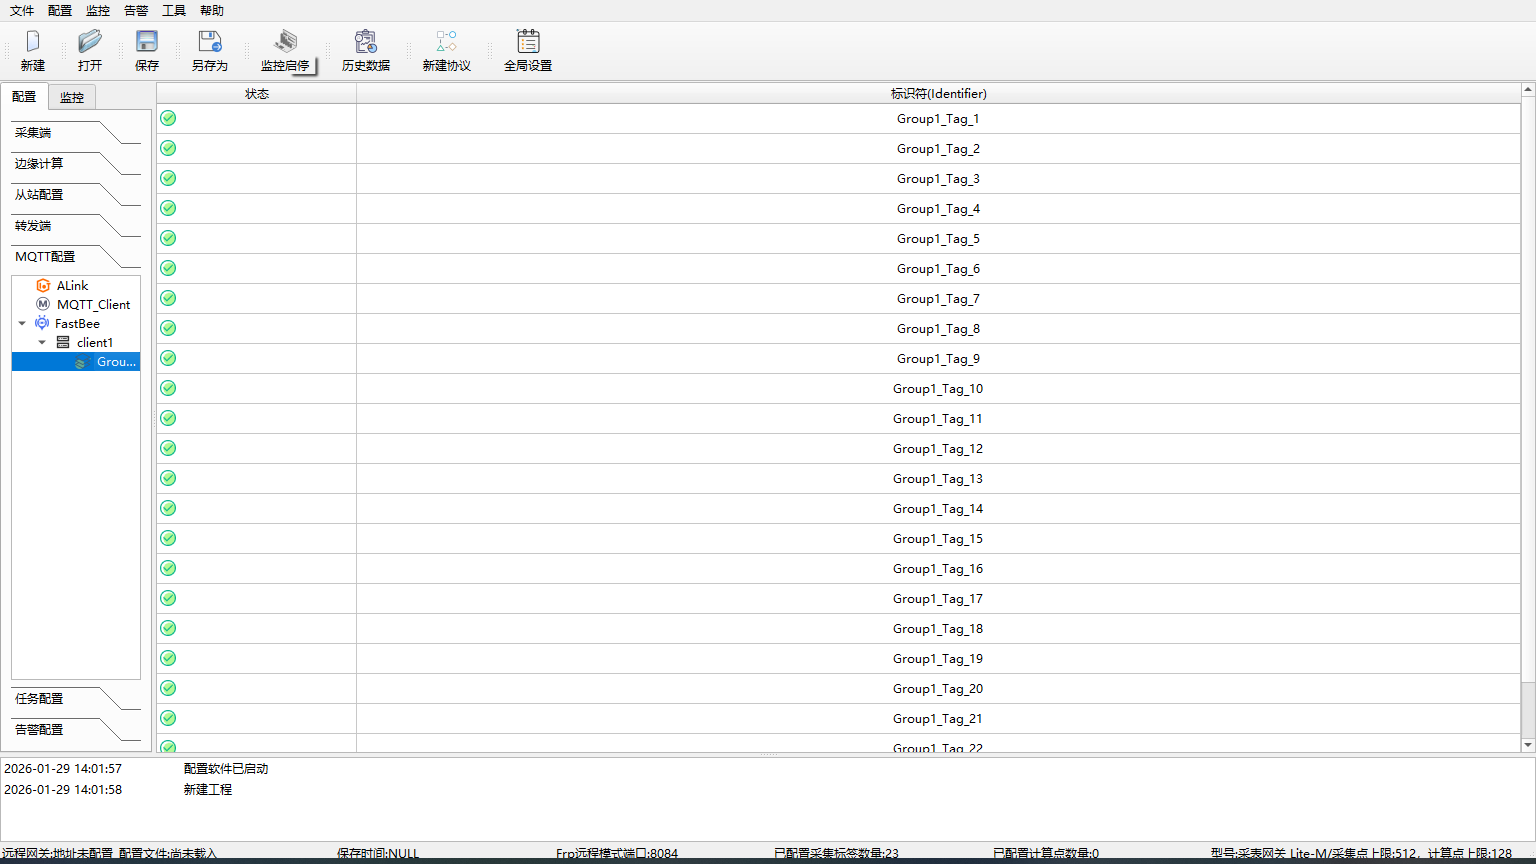Viewport: 1536px width, 864px height.
Task: Click the green status check for Group1_Tag_1
Action: click(168, 118)
